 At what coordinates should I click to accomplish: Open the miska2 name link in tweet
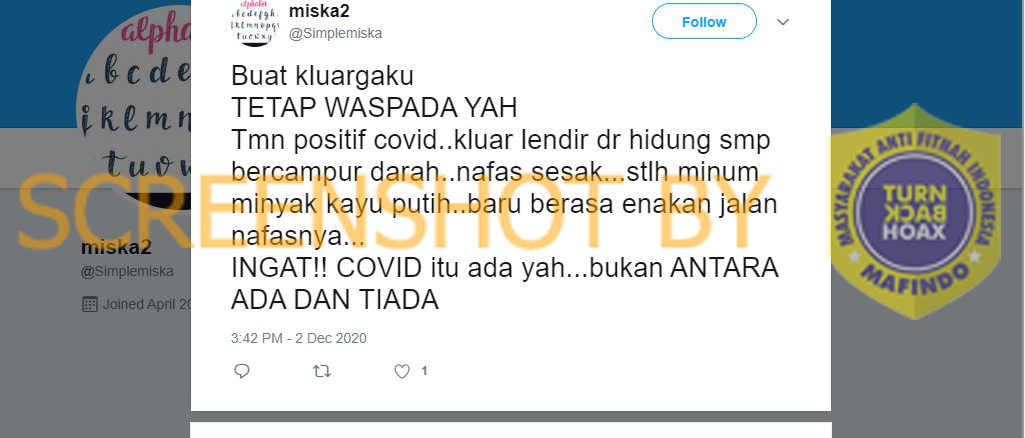319,11
